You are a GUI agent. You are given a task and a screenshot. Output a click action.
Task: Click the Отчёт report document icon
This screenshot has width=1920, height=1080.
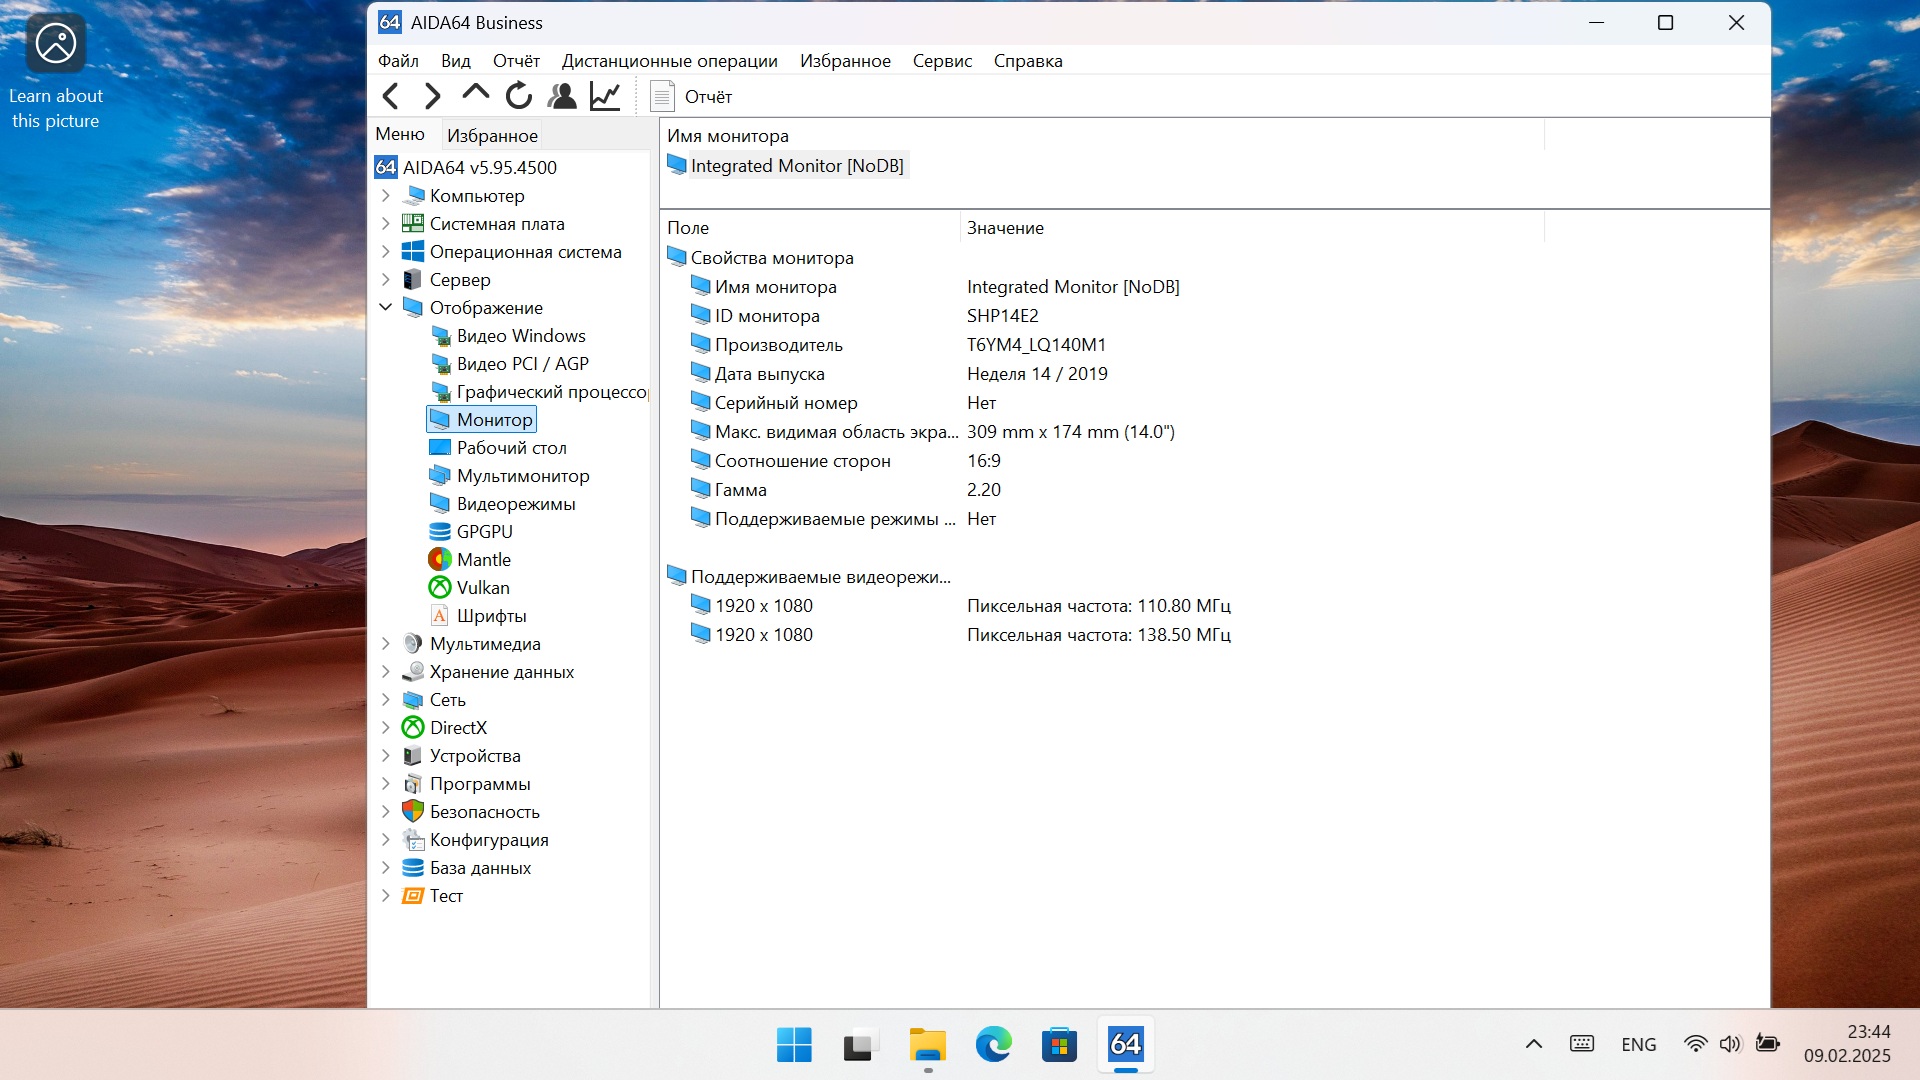(x=661, y=96)
